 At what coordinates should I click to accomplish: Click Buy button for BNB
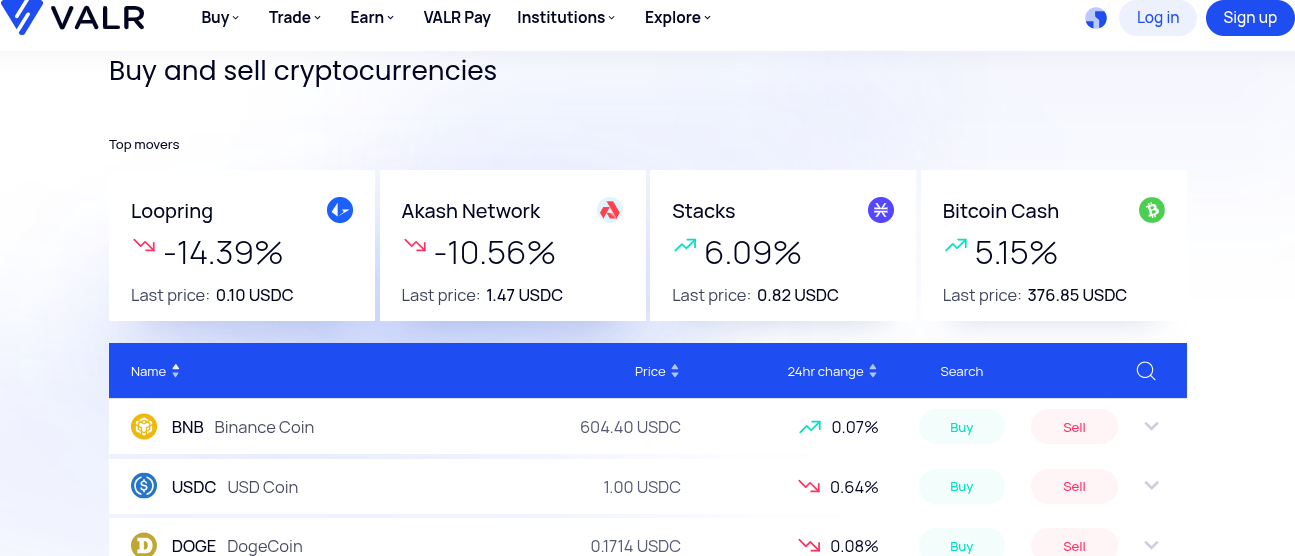(961, 427)
